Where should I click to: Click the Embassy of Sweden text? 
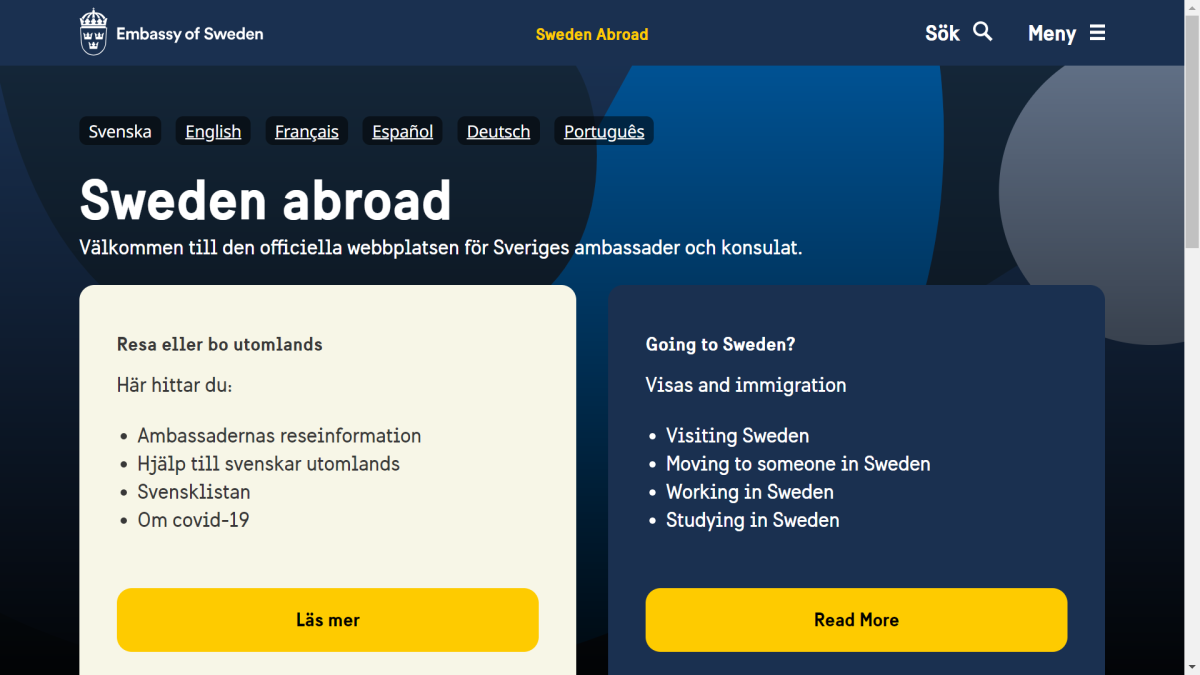190,34
